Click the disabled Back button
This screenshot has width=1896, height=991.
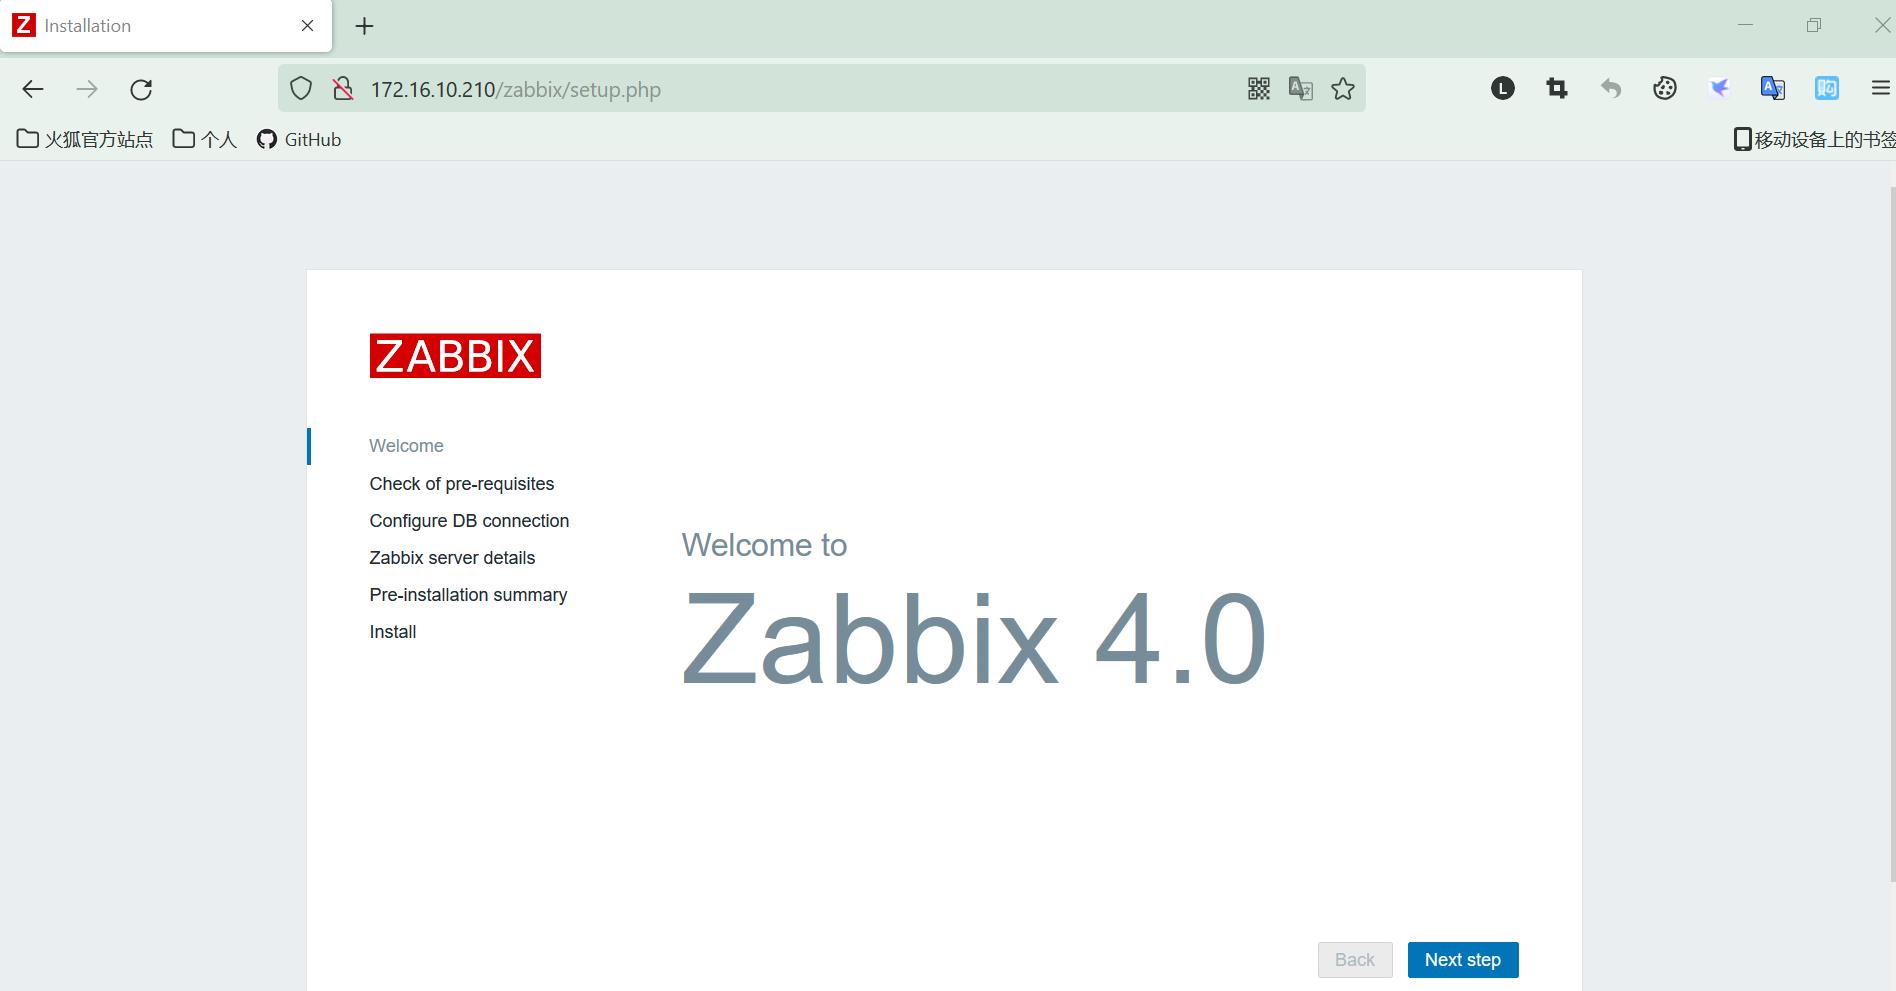(1355, 960)
